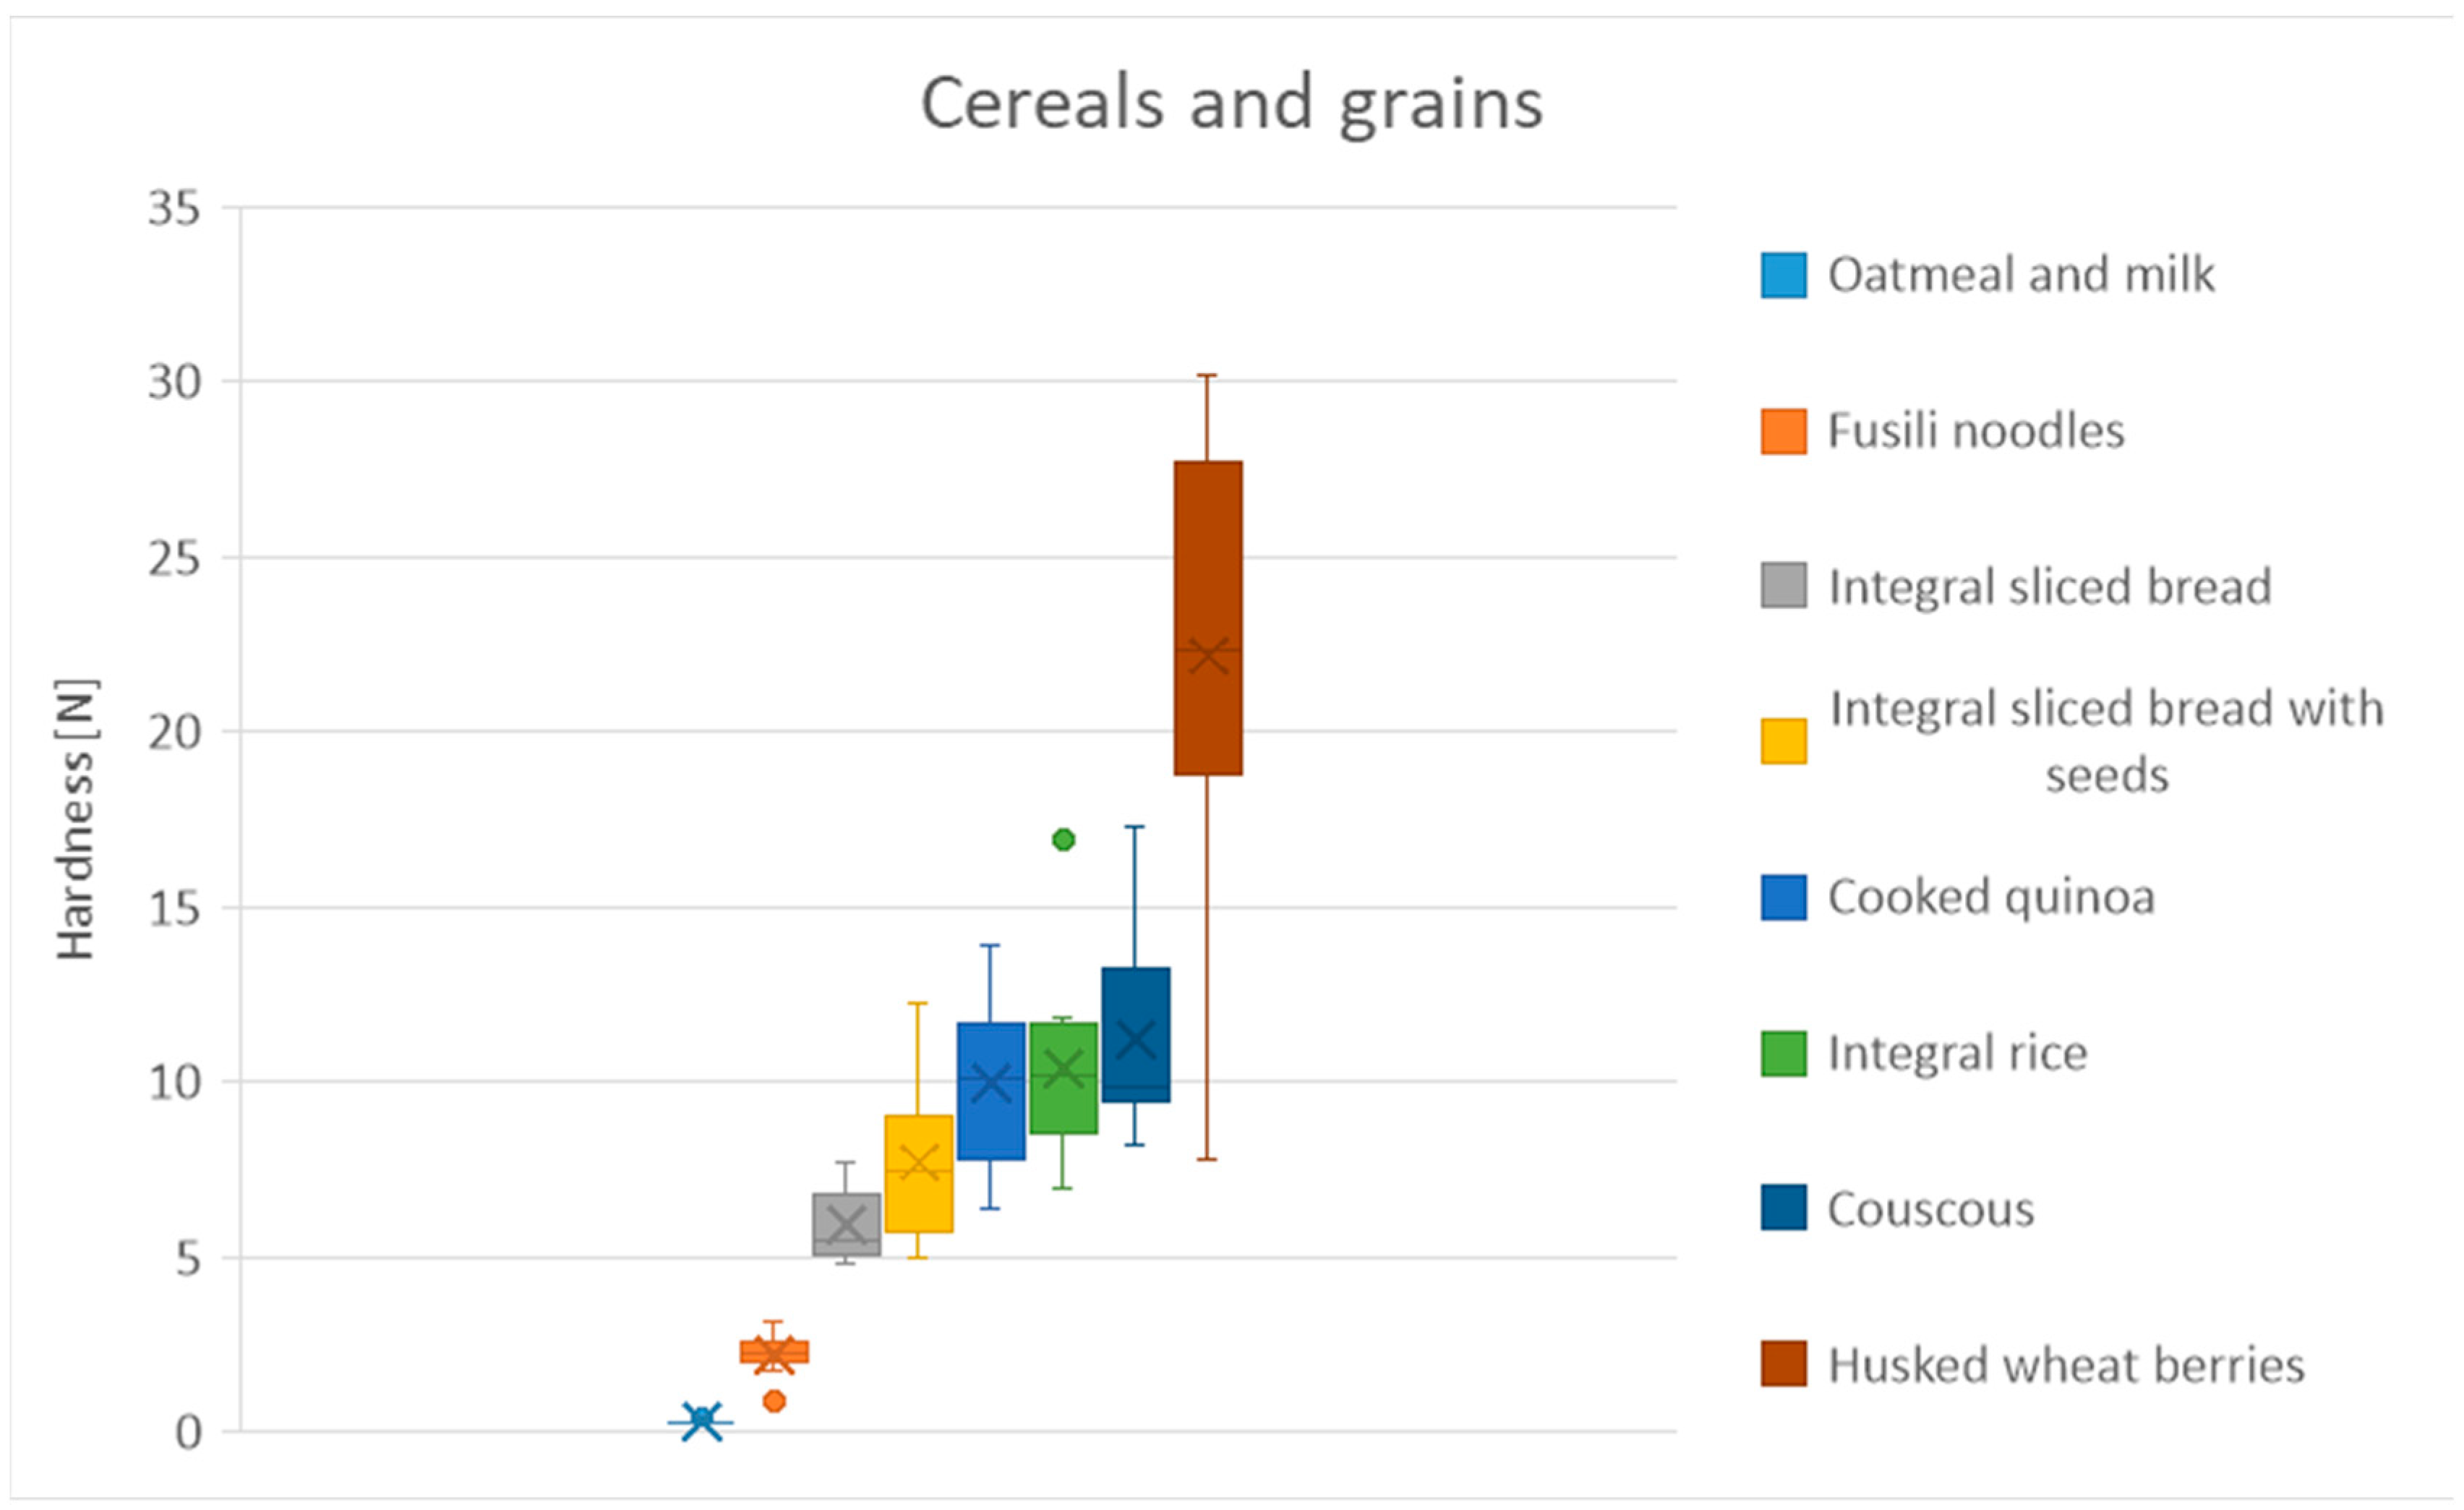The width and height of the screenshot is (2464, 1510).
Task: Select the gray Integral sliced bread legend swatch
Action: 1783,585
